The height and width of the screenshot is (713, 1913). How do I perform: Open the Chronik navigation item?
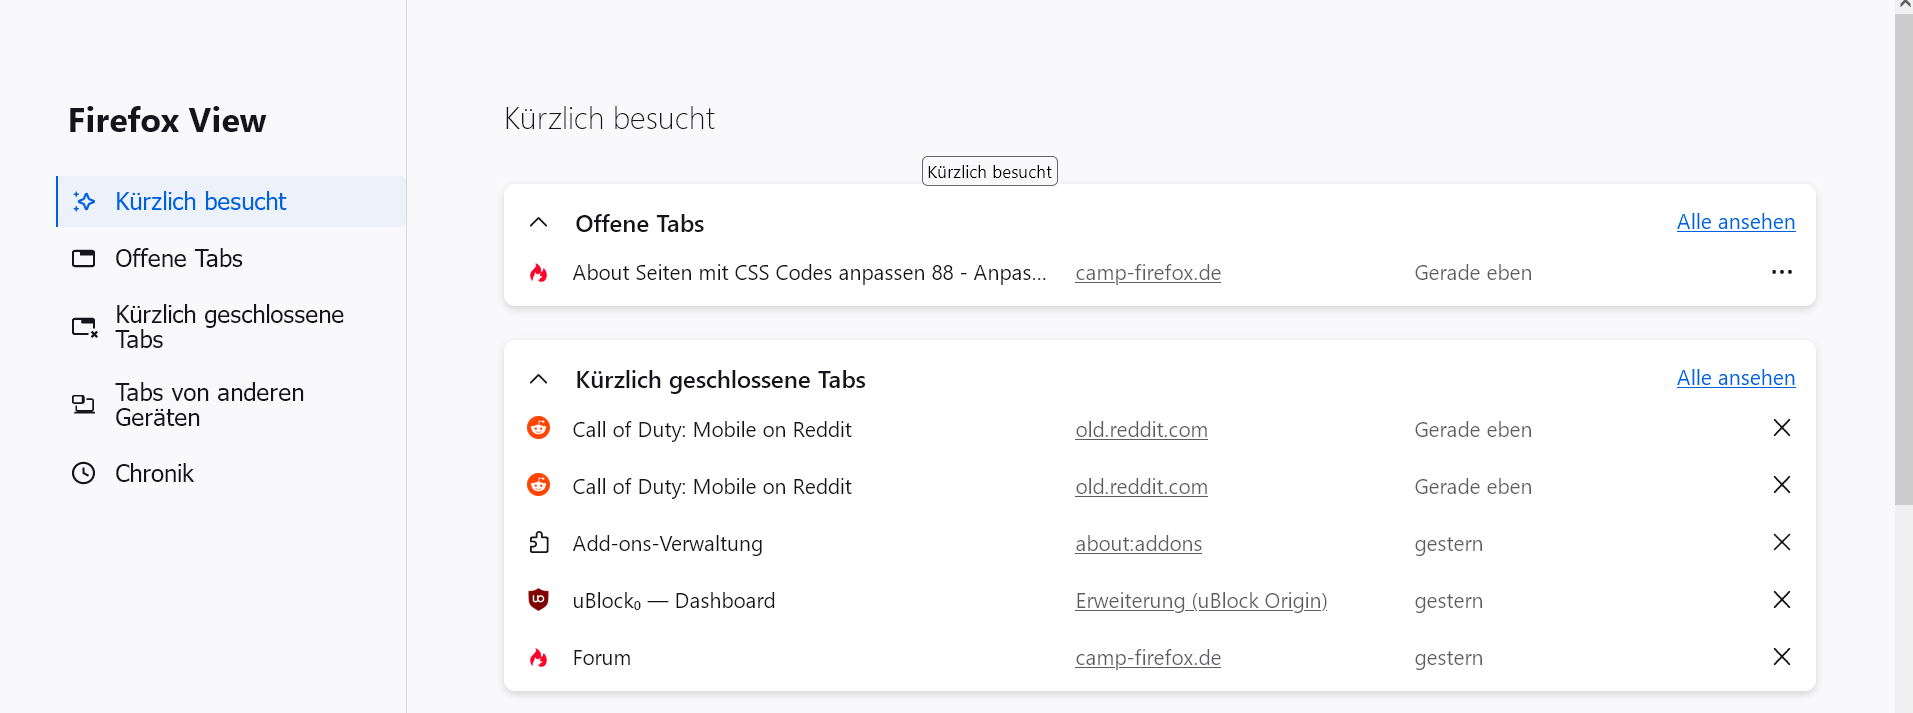coord(154,473)
